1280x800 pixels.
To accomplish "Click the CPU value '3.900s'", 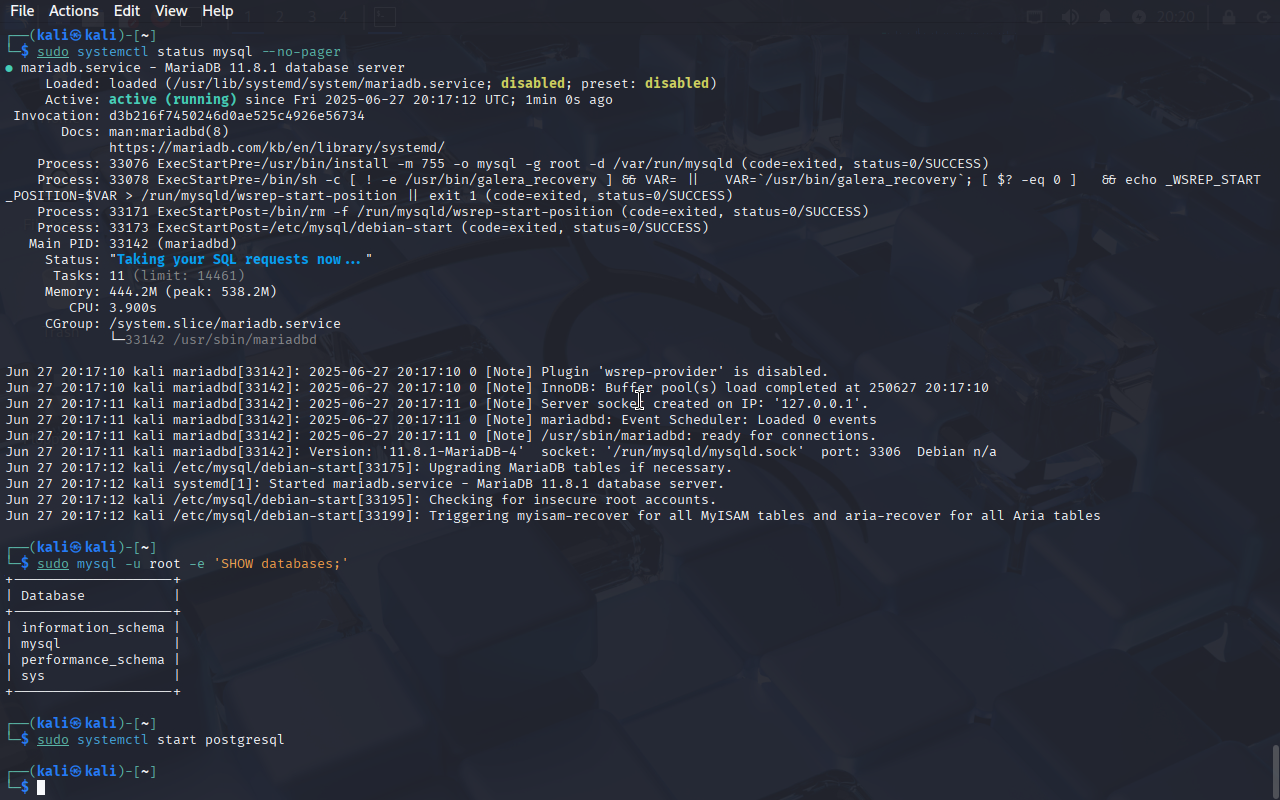I will [133, 308].
